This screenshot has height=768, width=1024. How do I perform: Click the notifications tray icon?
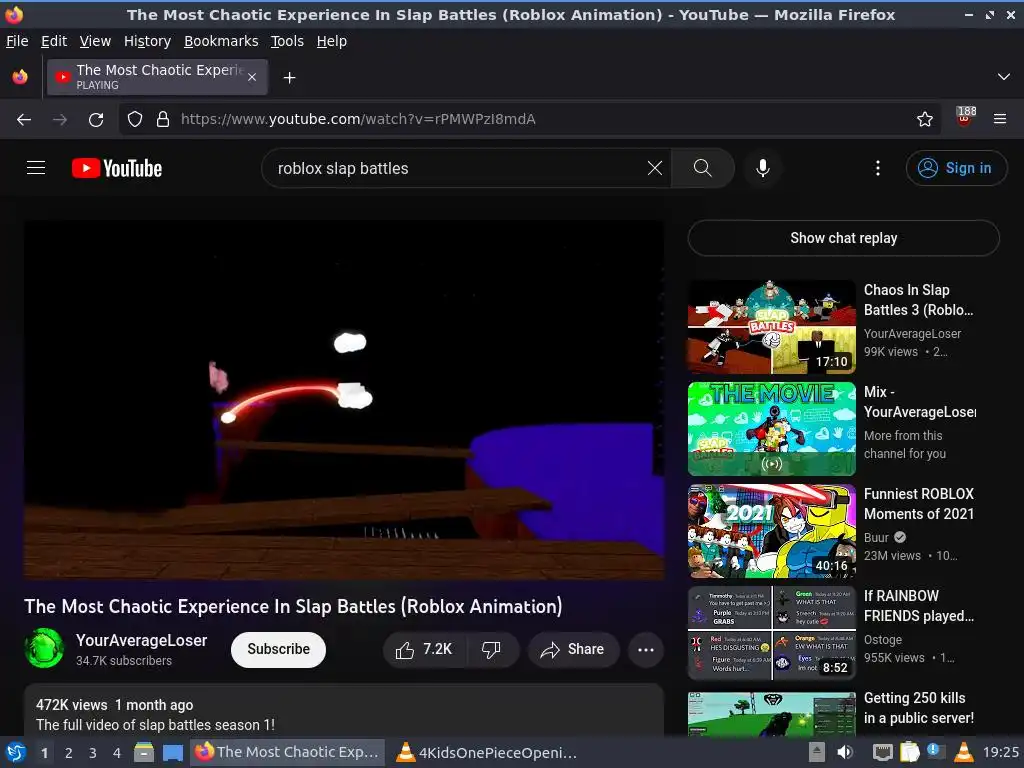(x=935, y=752)
